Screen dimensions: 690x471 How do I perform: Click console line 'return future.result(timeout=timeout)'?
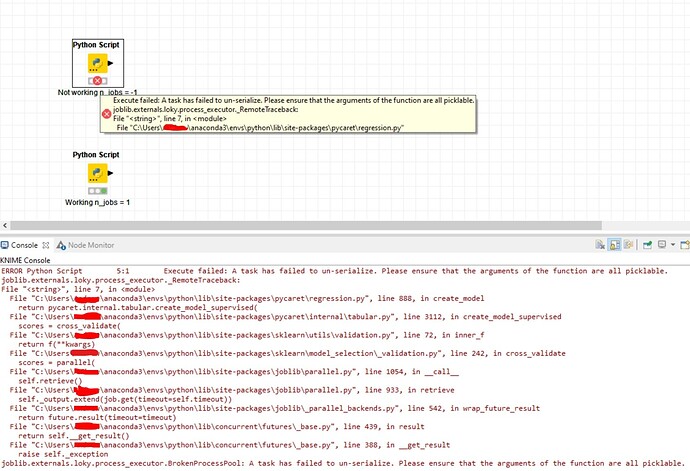(x=97, y=417)
